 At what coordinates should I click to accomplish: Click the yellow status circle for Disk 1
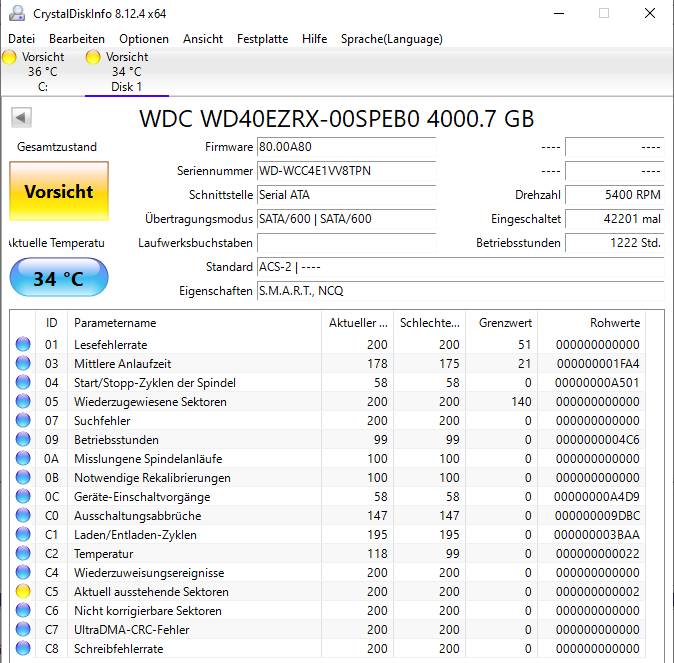coord(93,57)
